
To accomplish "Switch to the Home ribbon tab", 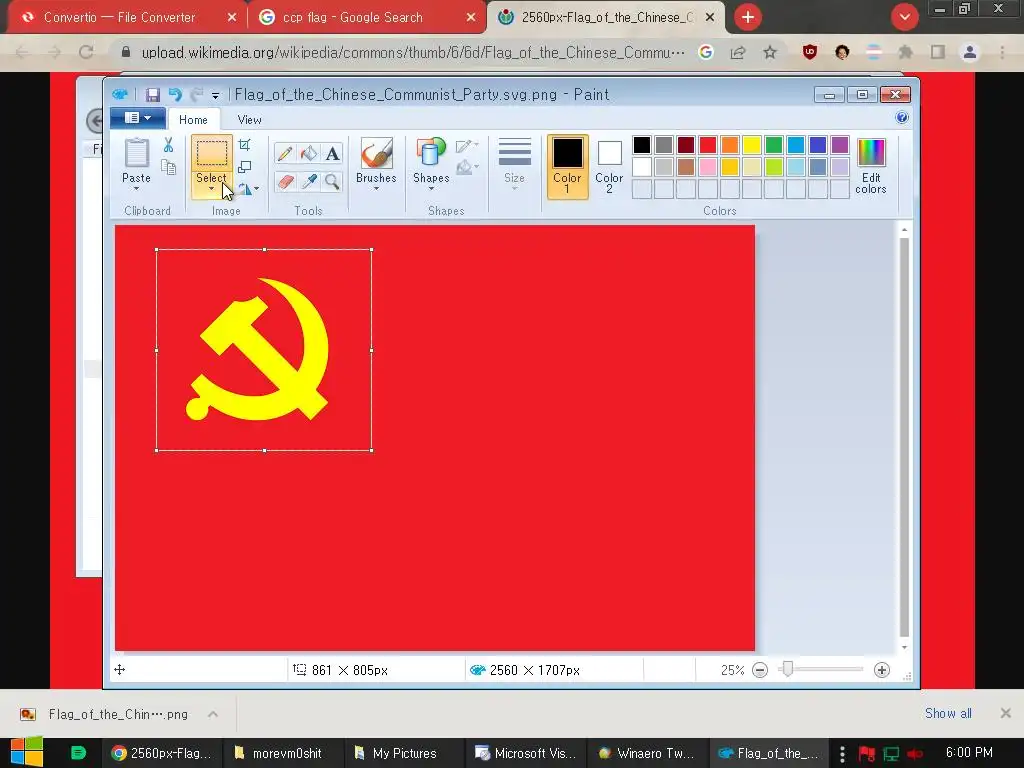I will click(193, 120).
